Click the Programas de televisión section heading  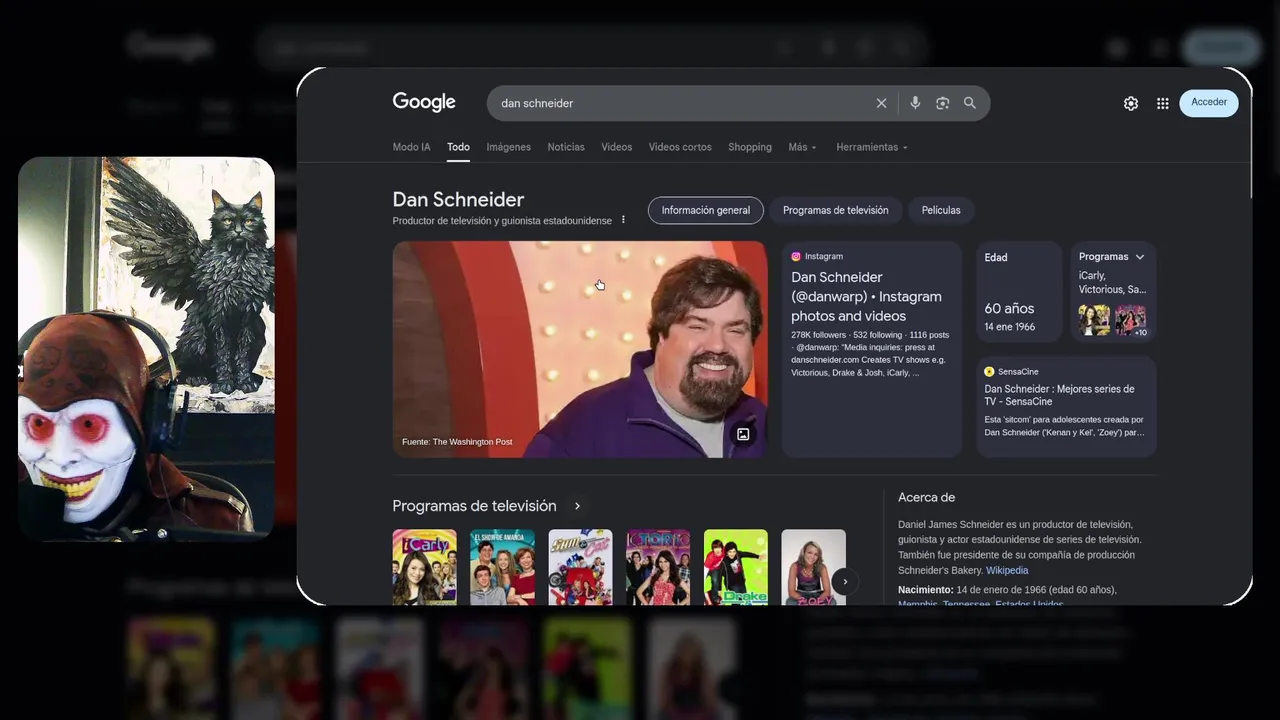[x=474, y=506]
